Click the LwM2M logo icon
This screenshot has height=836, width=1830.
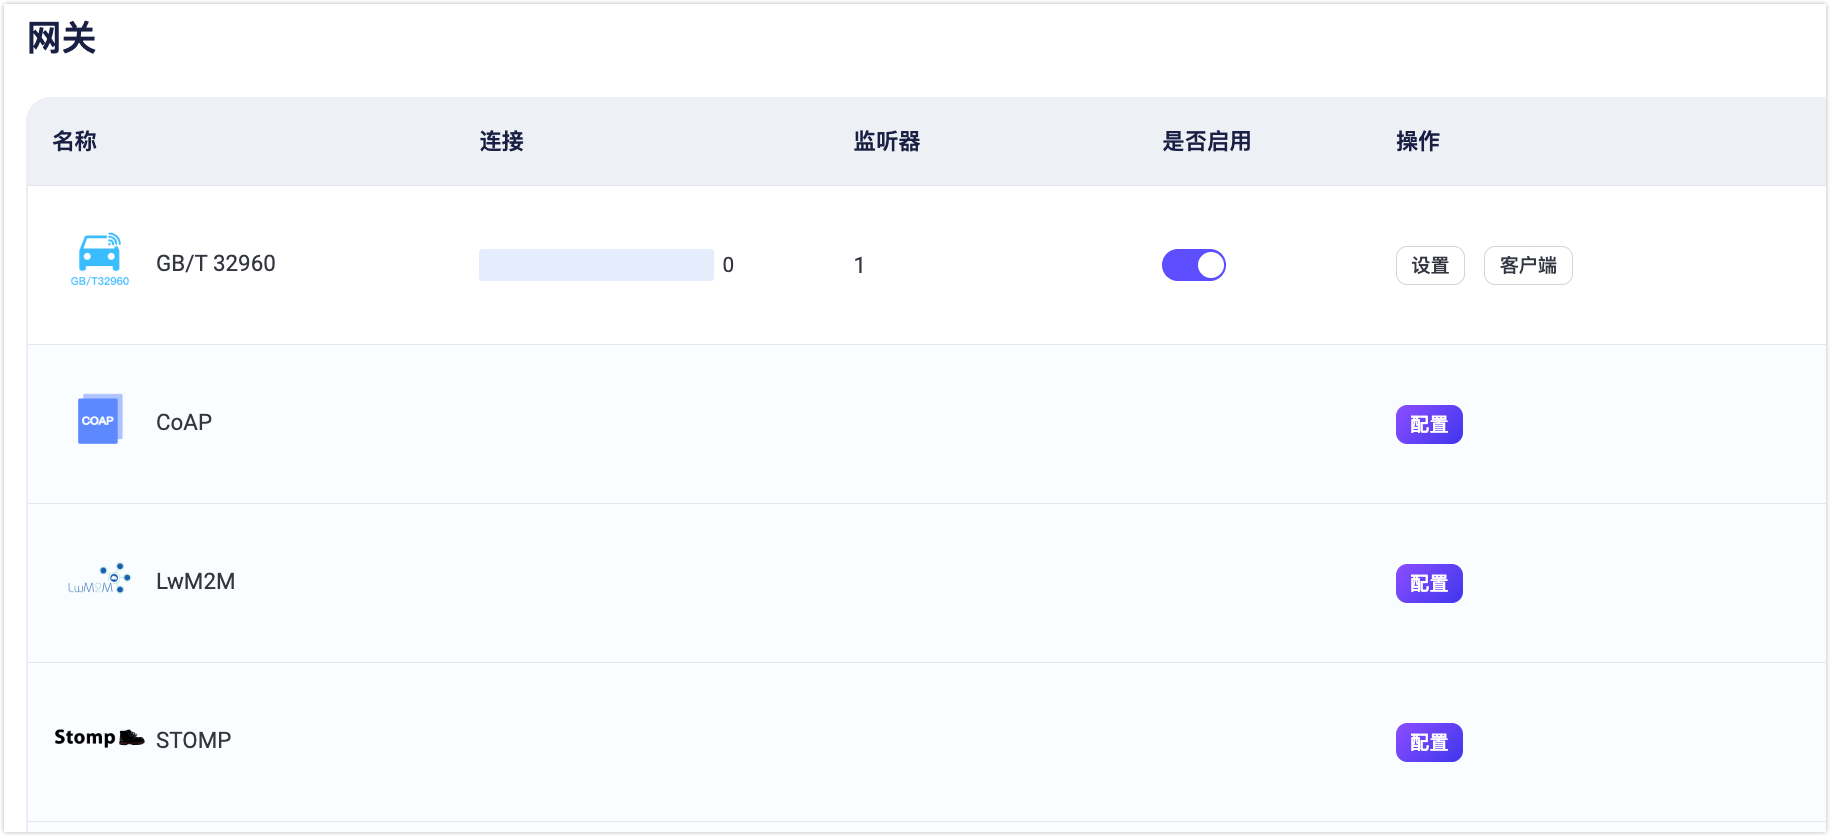[x=99, y=579]
